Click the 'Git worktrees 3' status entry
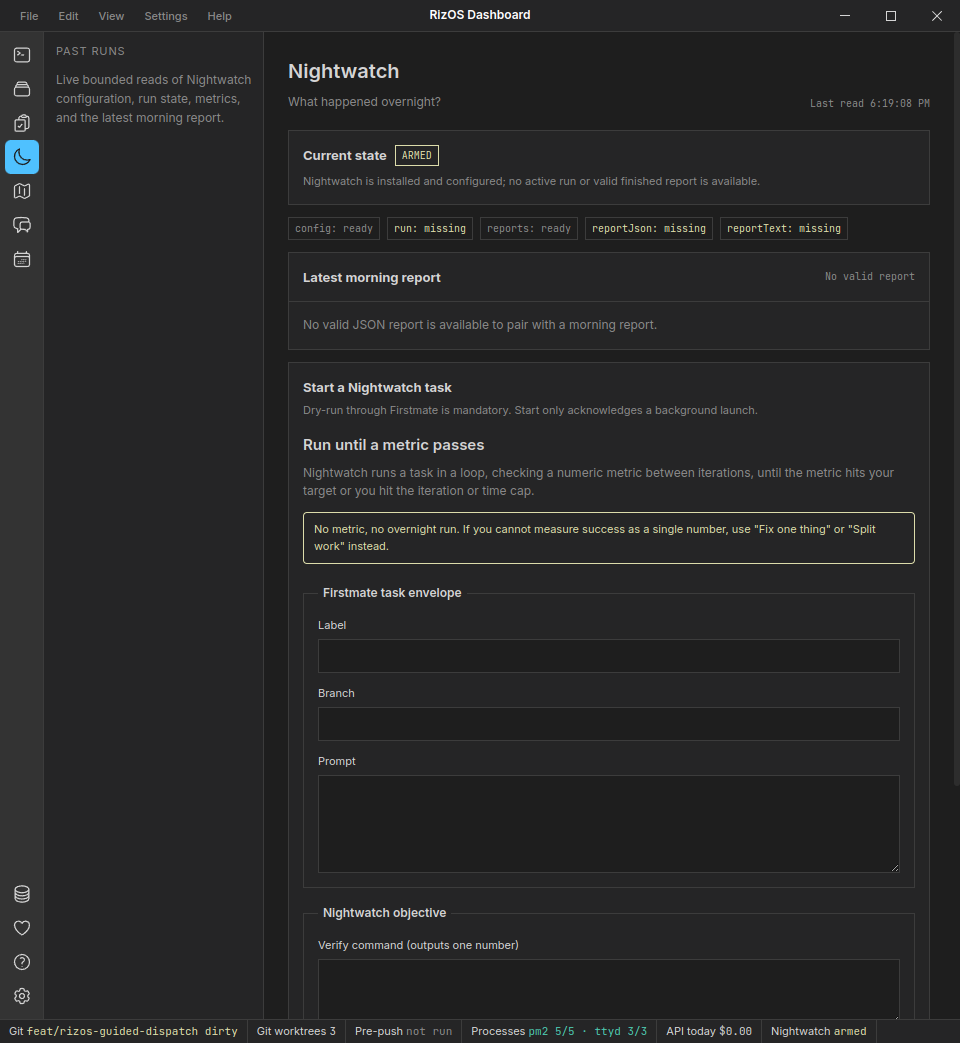The height and width of the screenshot is (1043, 960). coord(296,1031)
